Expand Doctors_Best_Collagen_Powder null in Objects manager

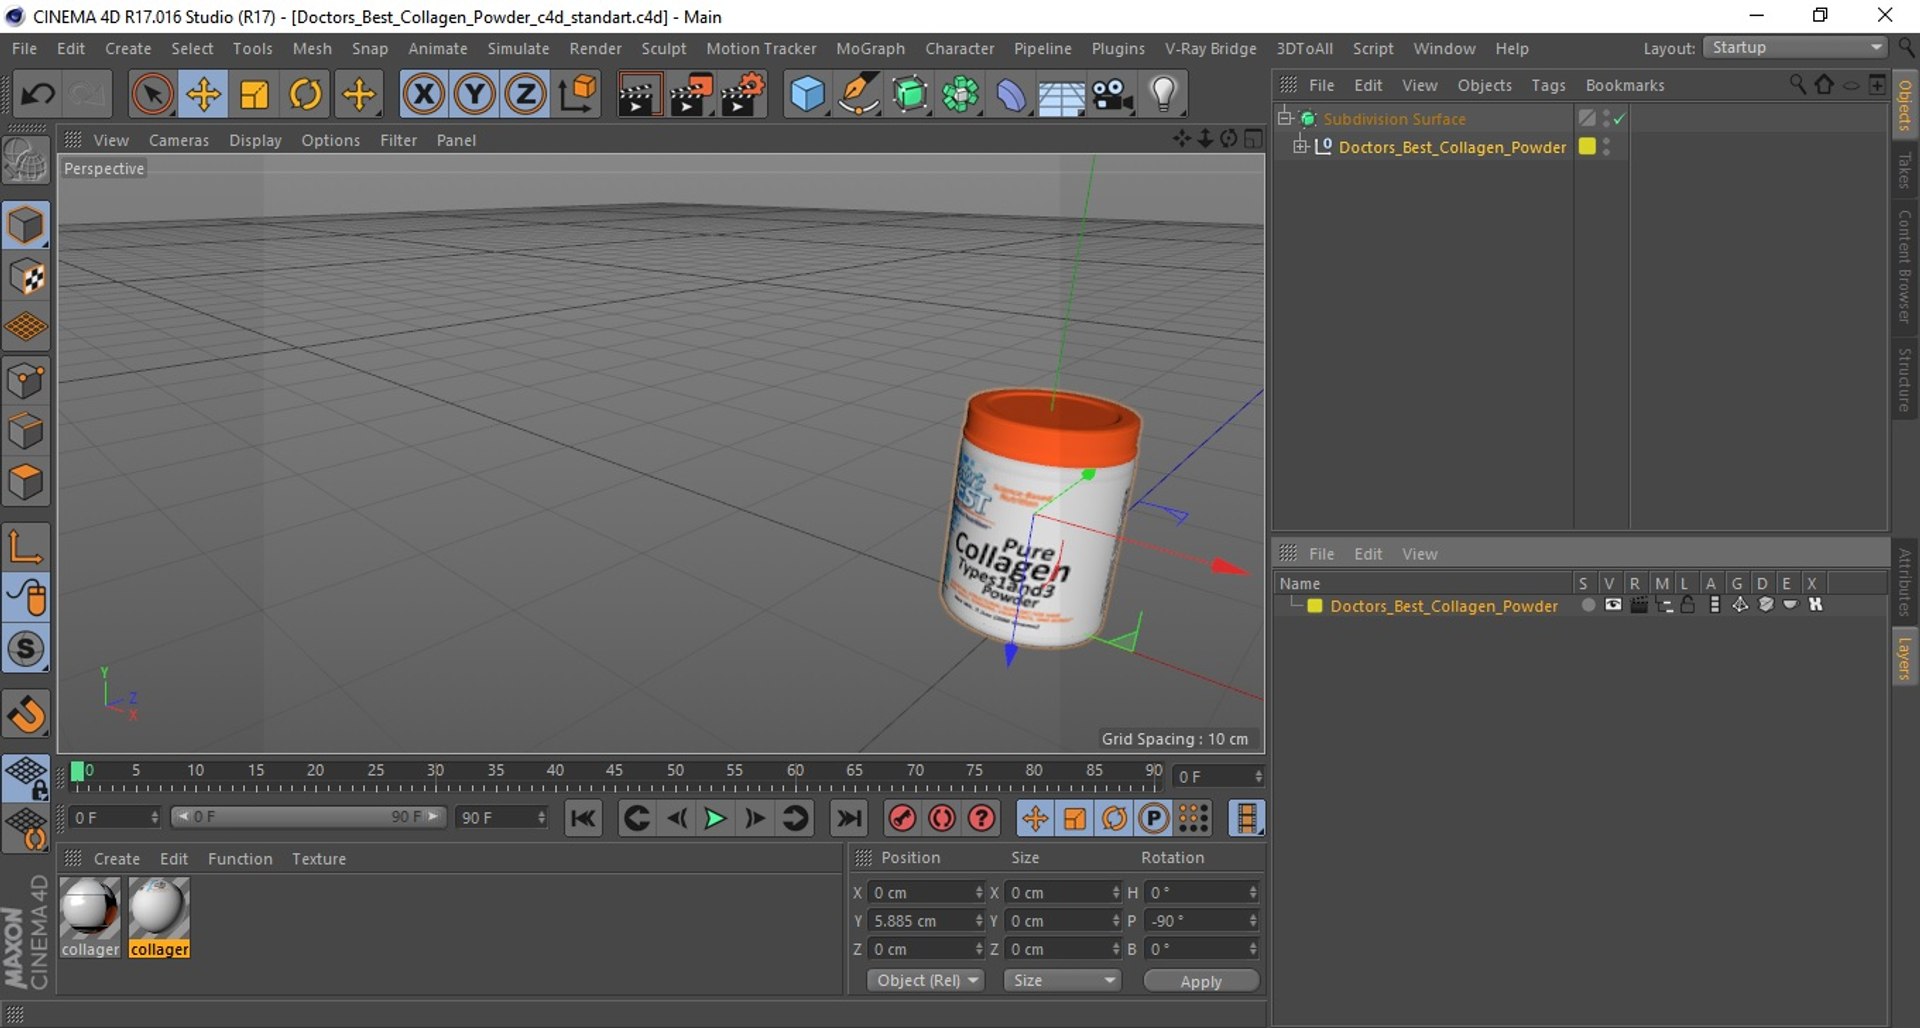pos(1301,147)
